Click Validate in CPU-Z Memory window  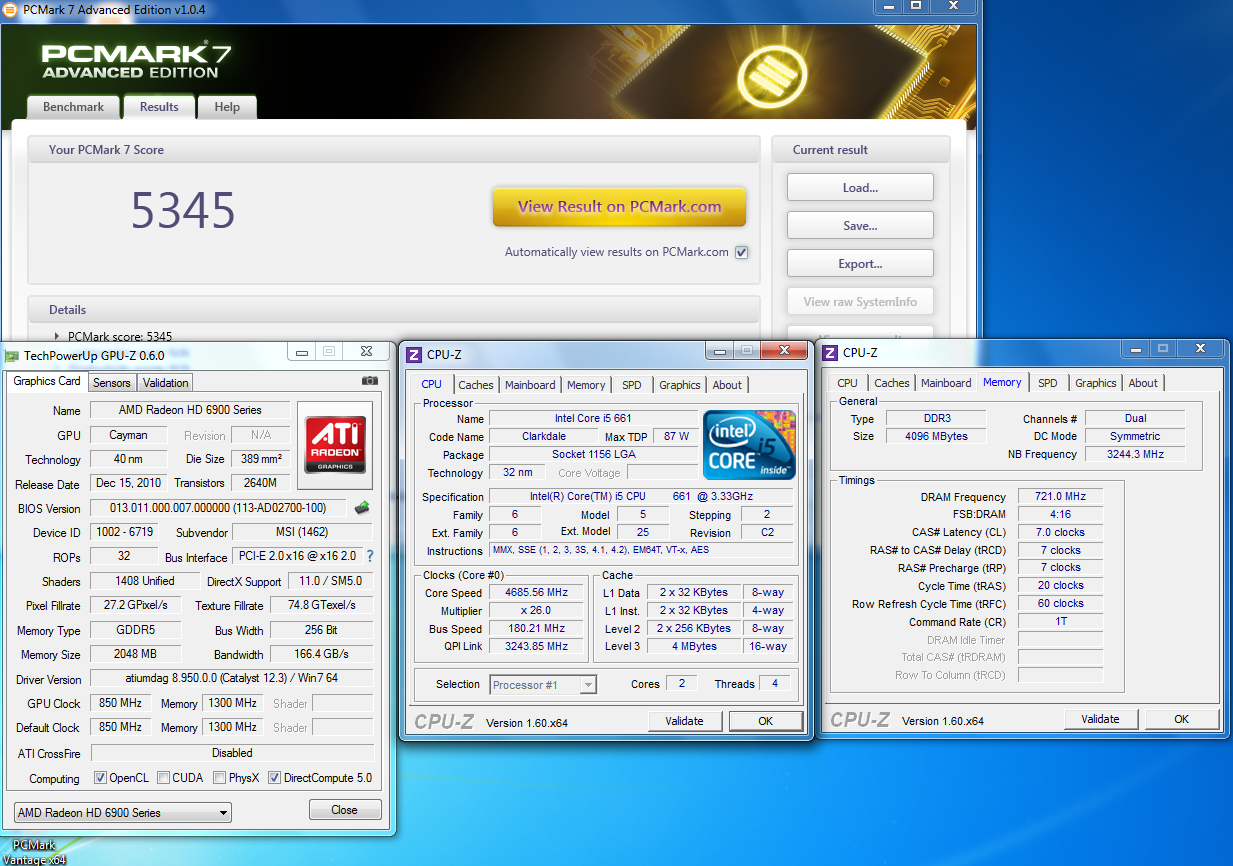click(1101, 719)
